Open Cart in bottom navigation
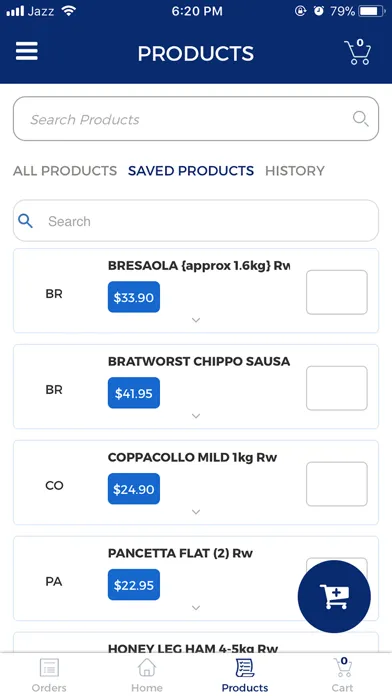The width and height of the screenshot is (392, 696). click(343, 674)
